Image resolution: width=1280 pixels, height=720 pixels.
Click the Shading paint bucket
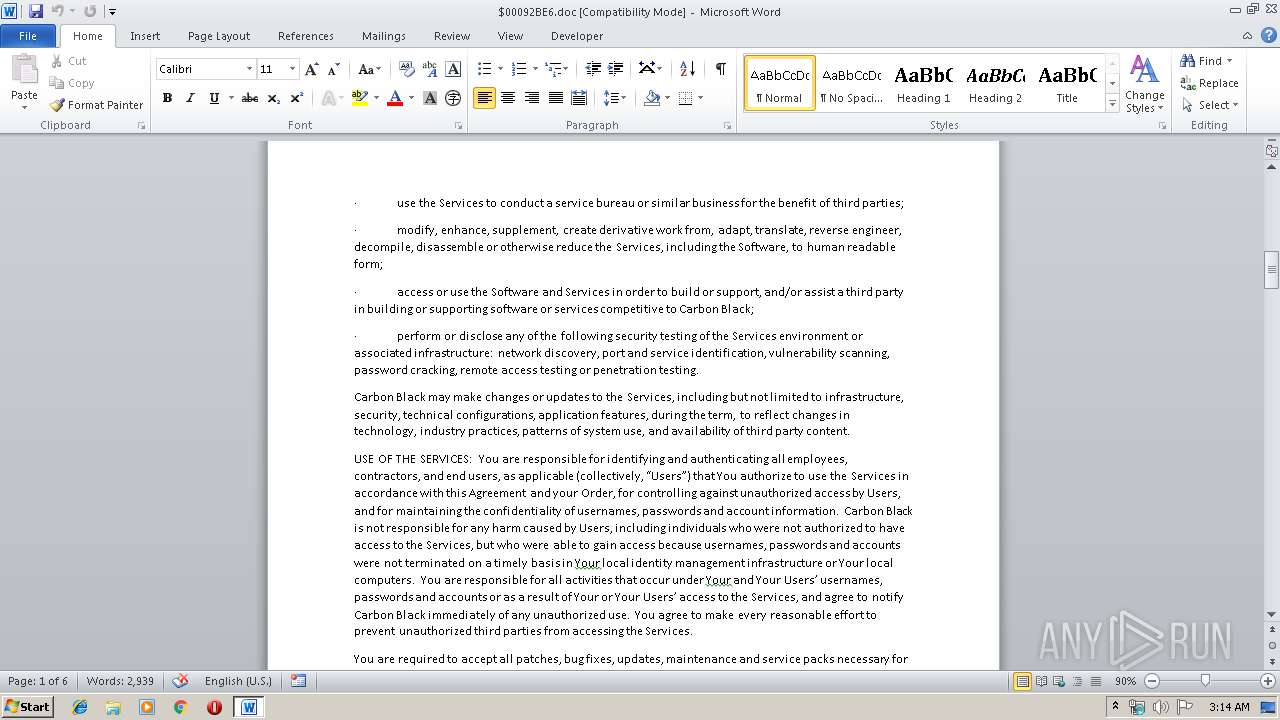(652, 98)
